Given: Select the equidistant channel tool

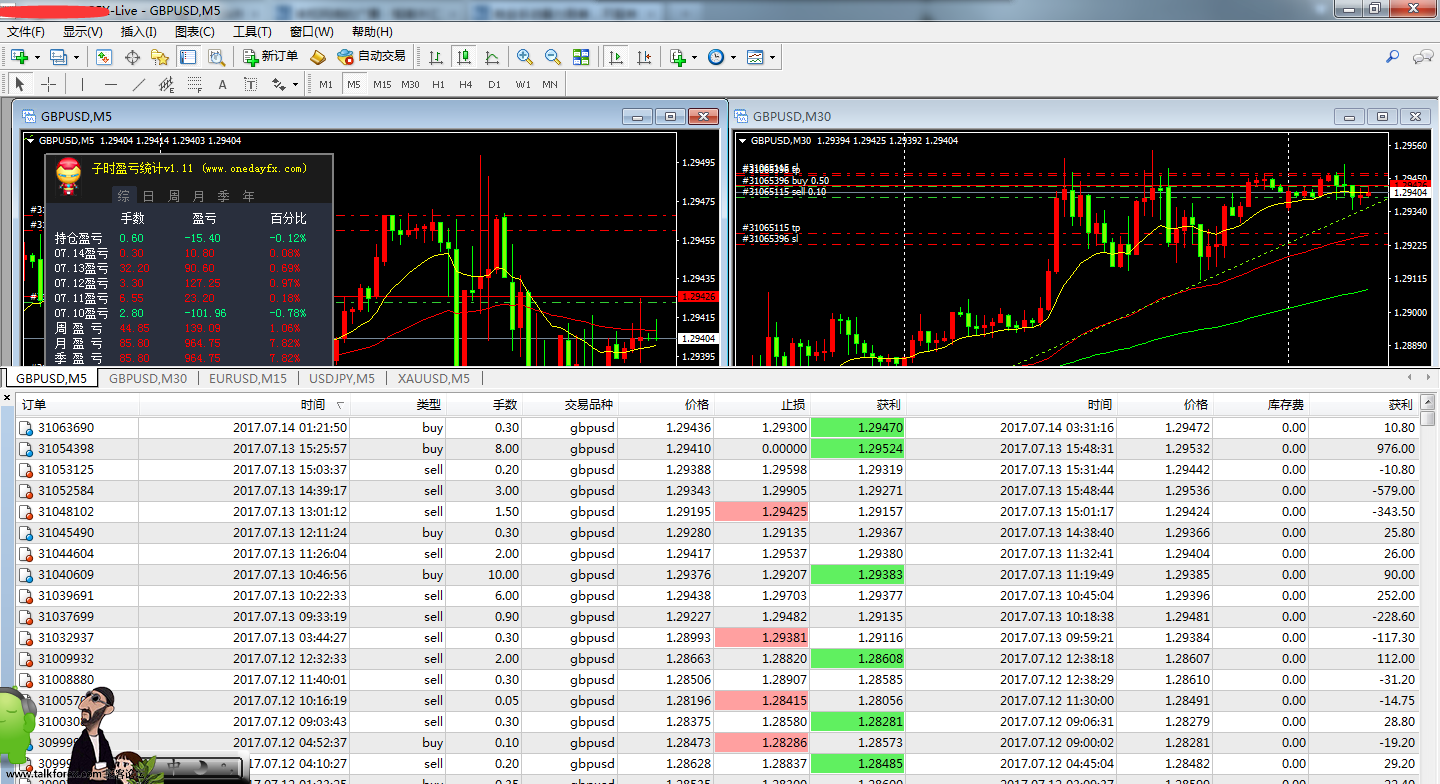Looking at the screenshot, I should click(x=166, y=85).
